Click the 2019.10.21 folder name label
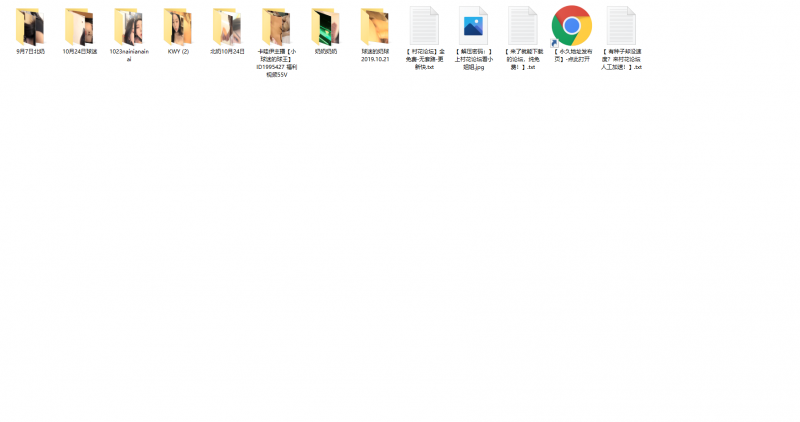Viewport: 800px width, 422px height. click(375, 55)
